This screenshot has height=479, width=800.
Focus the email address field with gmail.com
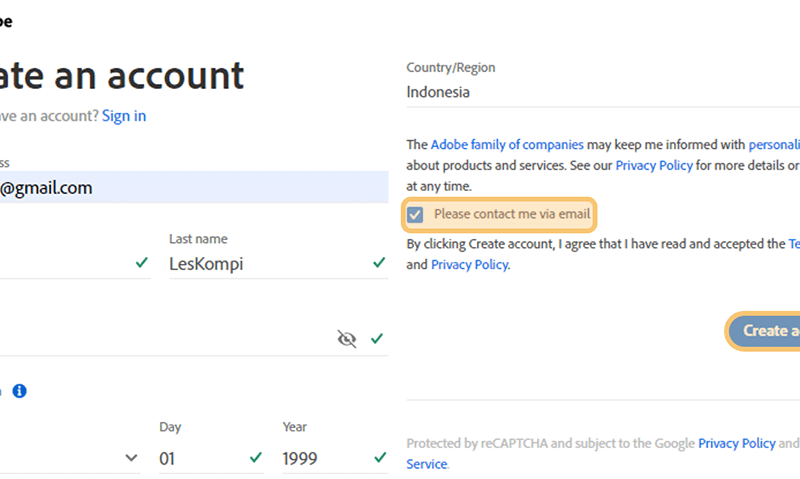click(194, 188)
